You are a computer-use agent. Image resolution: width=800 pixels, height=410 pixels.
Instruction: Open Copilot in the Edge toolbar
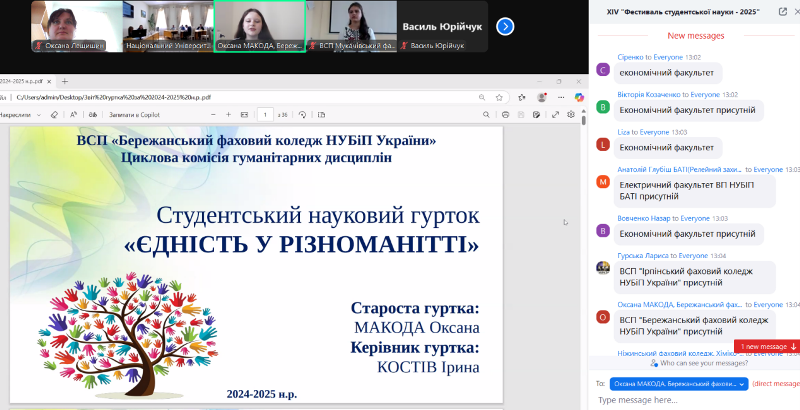point(578,97)
